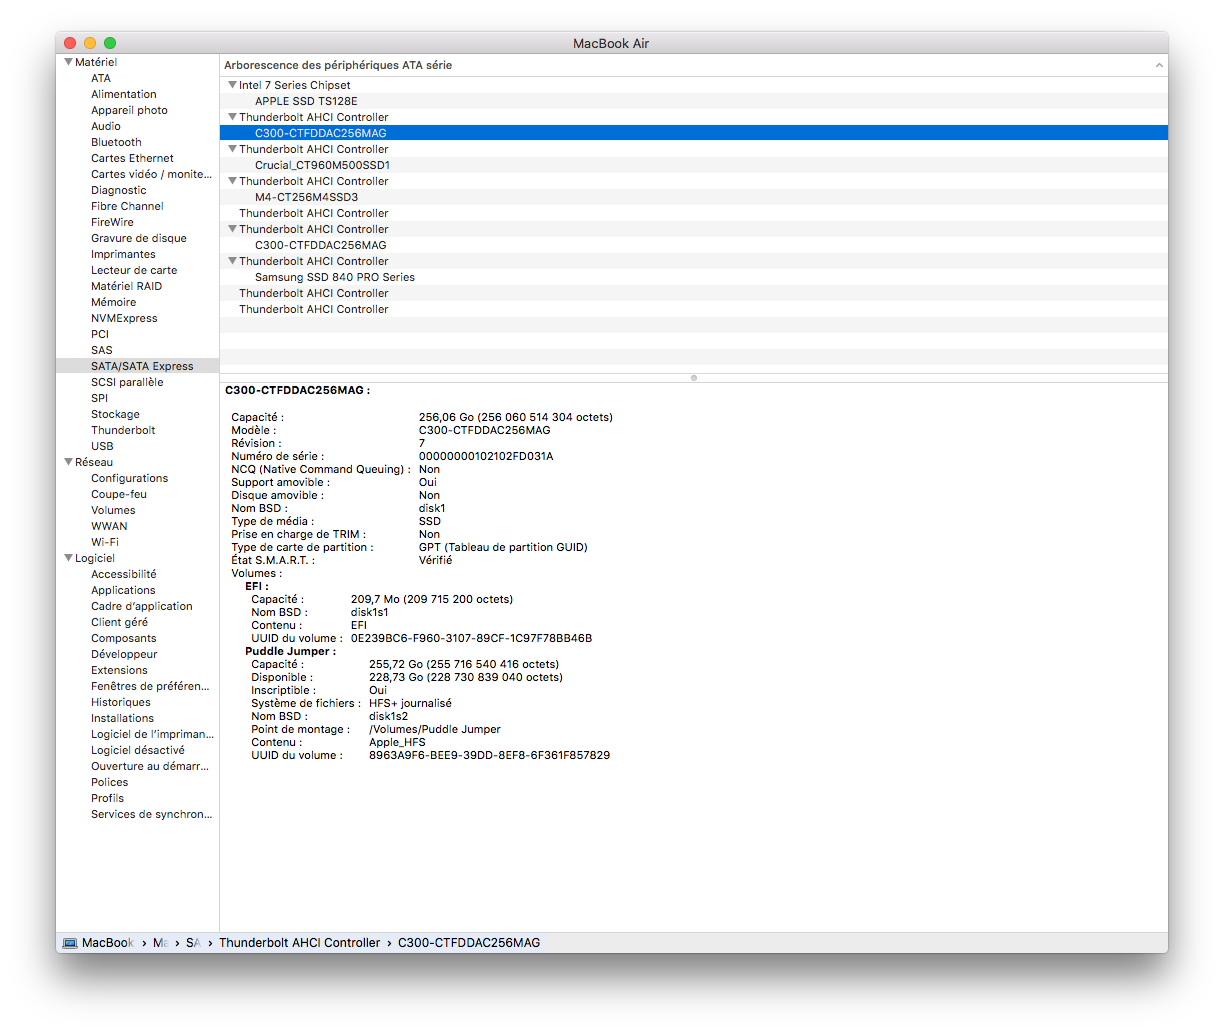Collapse the Matériel section in sidebar
The width and height of the screenshot is (1224, 1033).
click(69, 62)
